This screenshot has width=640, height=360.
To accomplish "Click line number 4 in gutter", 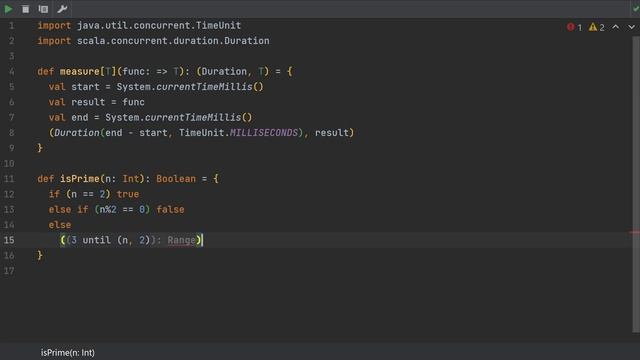I will coord(11,72).
